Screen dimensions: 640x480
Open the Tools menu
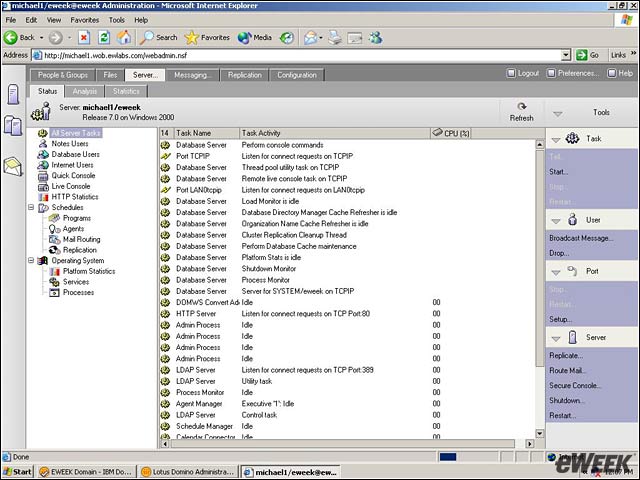(116, 20)
